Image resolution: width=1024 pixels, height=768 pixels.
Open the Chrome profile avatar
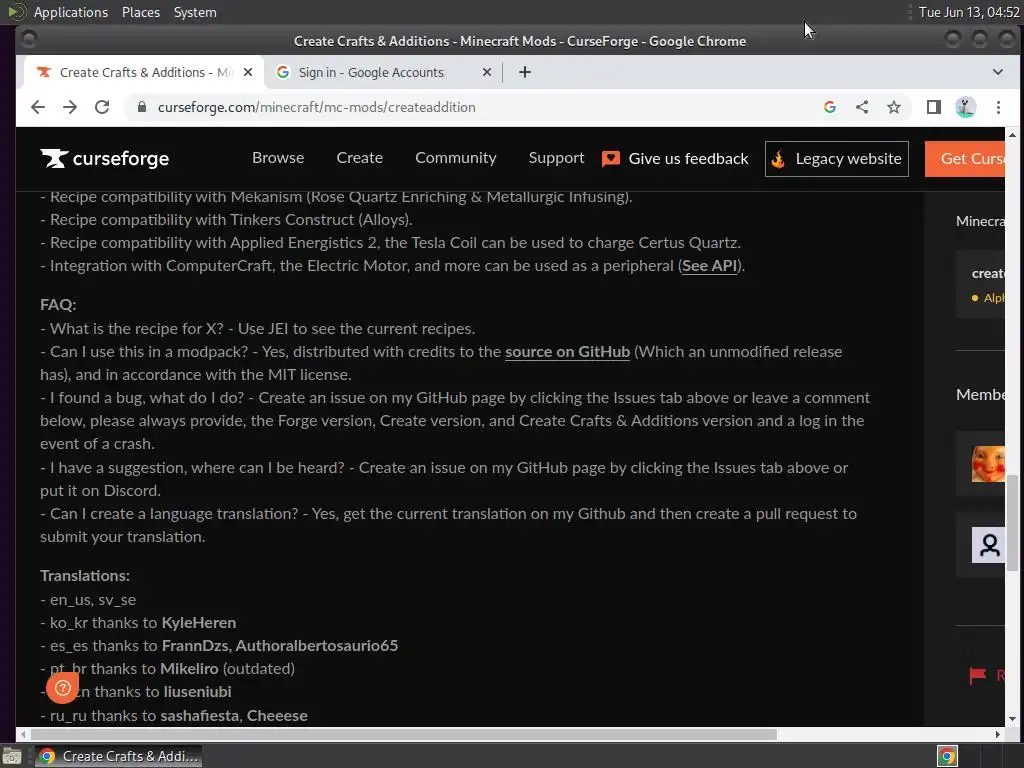pos(966,107)
